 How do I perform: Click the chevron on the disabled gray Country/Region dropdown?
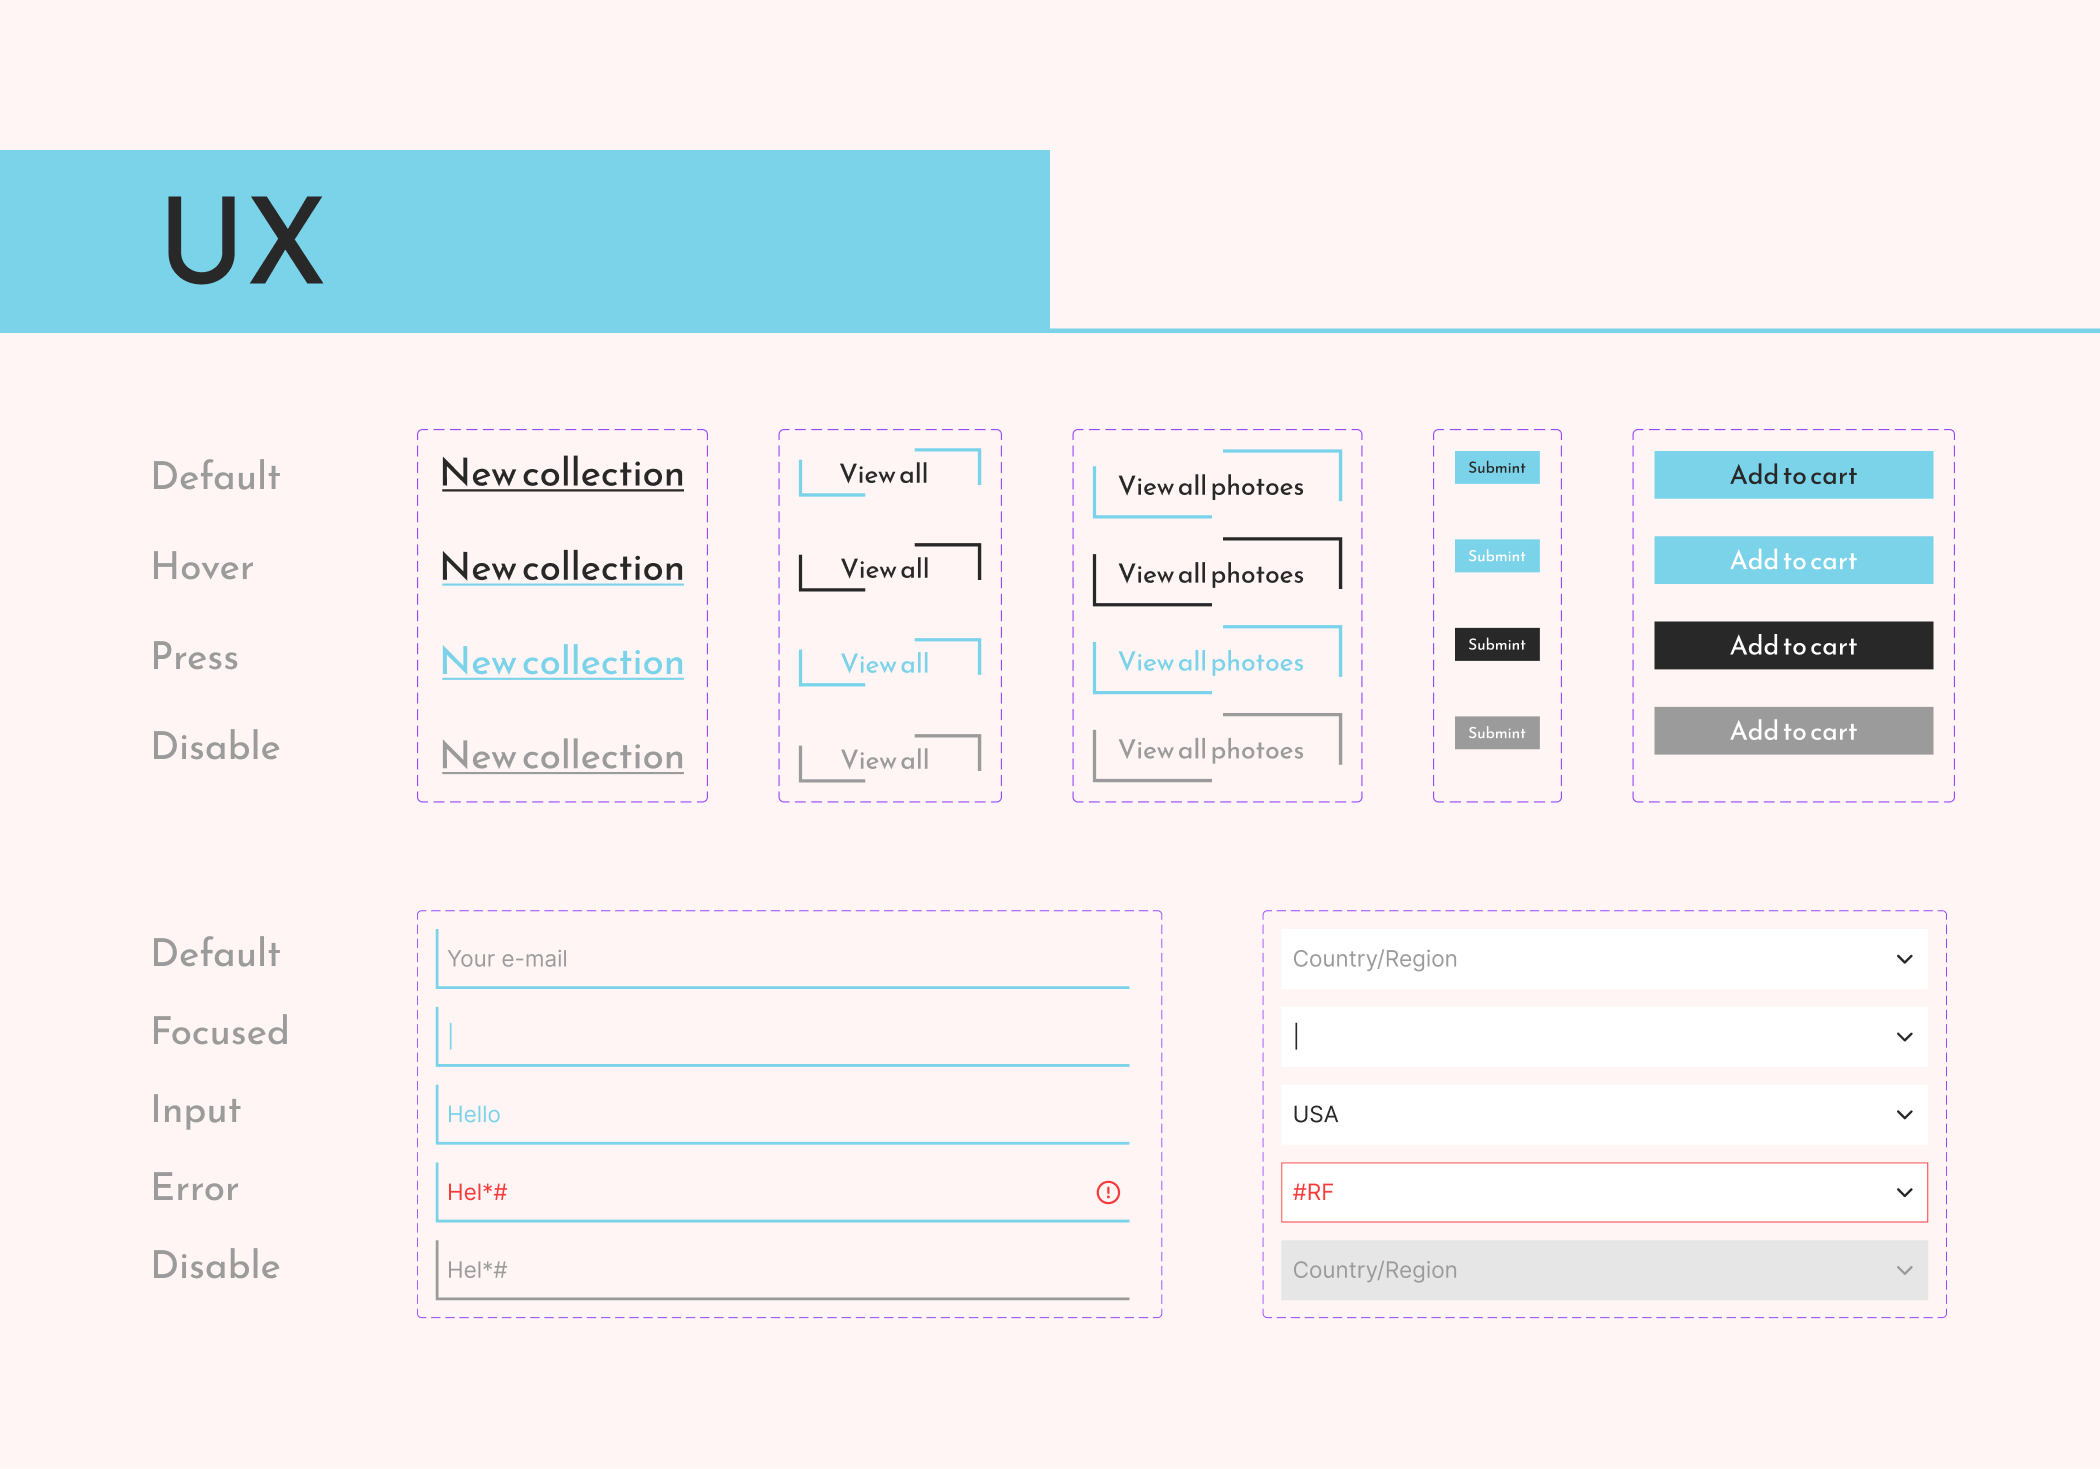coord(1904,1270)
